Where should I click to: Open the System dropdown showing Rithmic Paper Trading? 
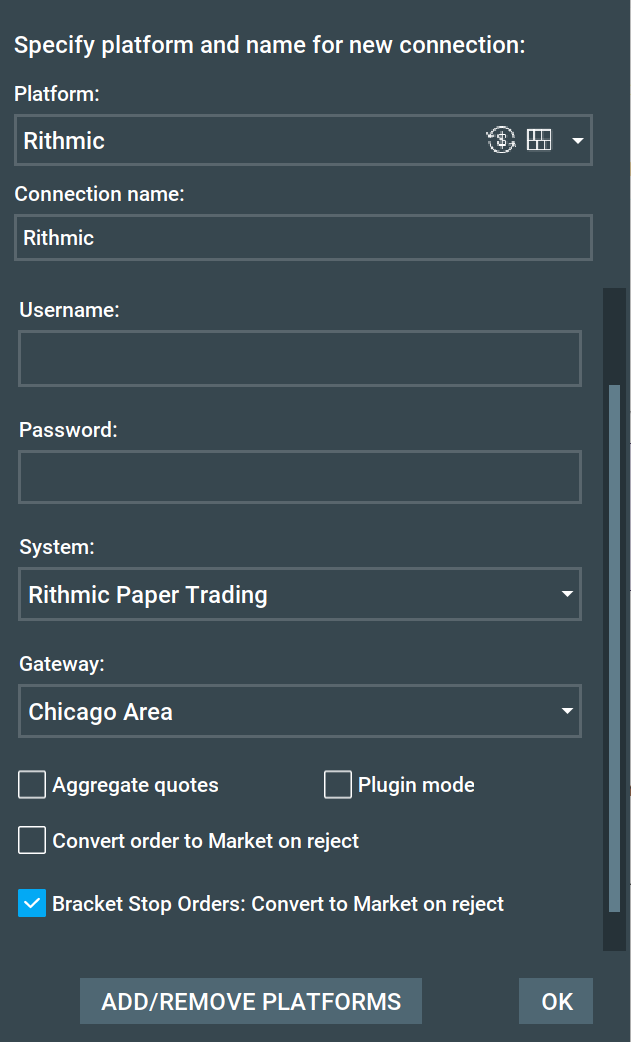[x=300, y=594]
